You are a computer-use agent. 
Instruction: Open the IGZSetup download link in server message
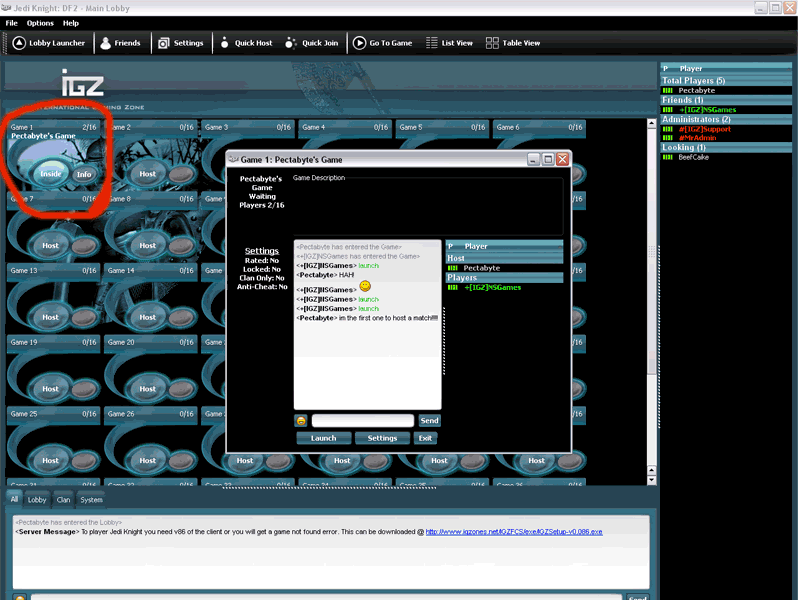coord(514,532)
